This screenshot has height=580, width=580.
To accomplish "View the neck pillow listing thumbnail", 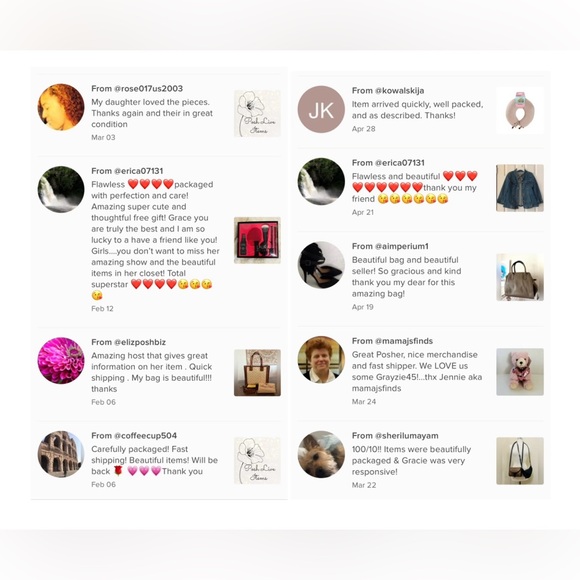I will 520,110.
